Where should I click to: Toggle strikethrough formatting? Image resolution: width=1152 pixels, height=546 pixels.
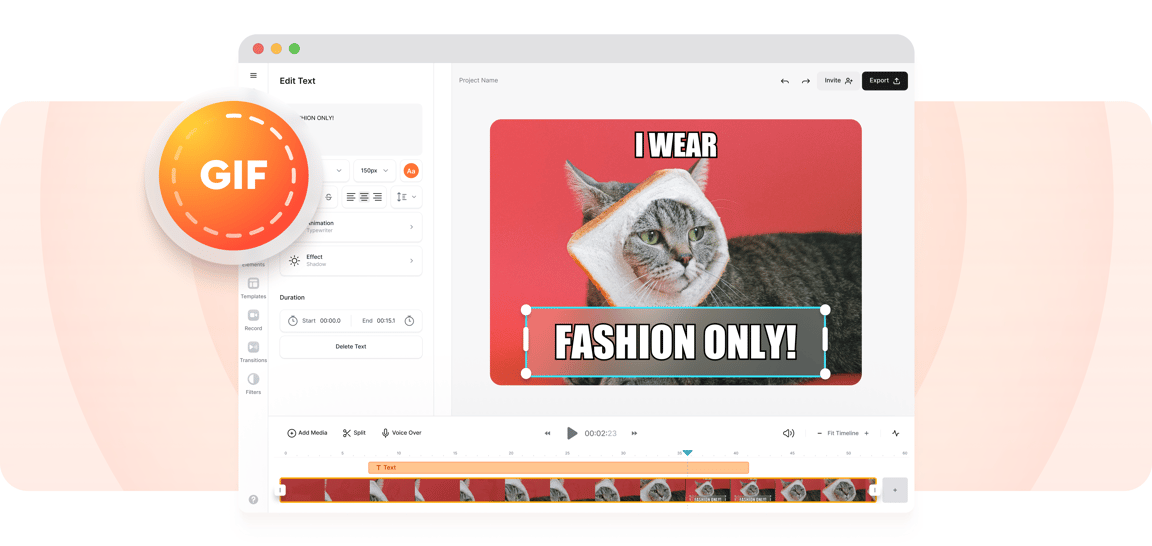coord(328,197)
